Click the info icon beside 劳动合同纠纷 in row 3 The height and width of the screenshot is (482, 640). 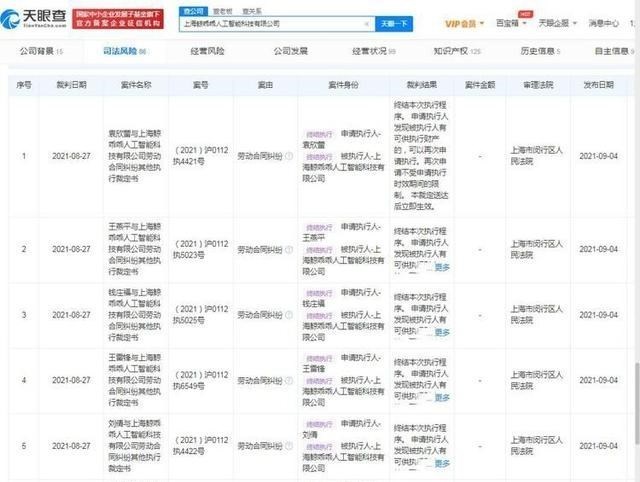pyautogui.click(x=289, y=315)
